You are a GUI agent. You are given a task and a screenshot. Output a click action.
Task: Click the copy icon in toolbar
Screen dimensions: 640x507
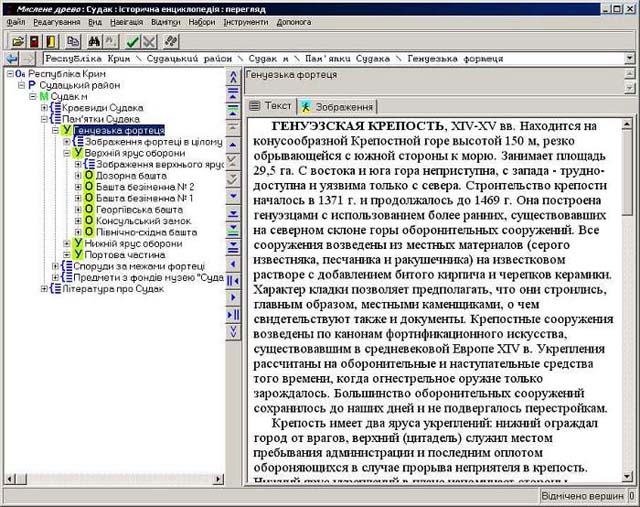[73, 41]
